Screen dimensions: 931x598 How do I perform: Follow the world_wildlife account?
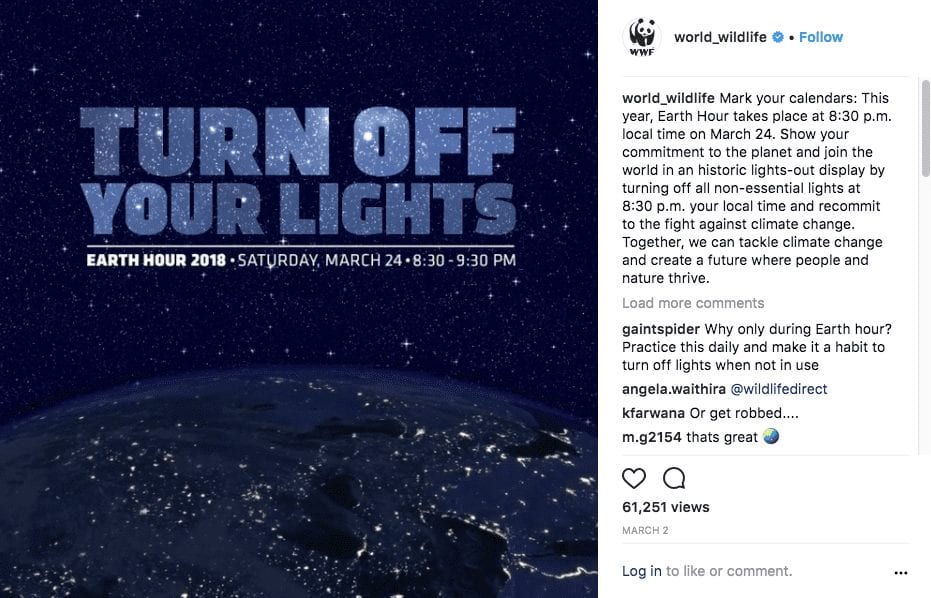pos(821,37)
